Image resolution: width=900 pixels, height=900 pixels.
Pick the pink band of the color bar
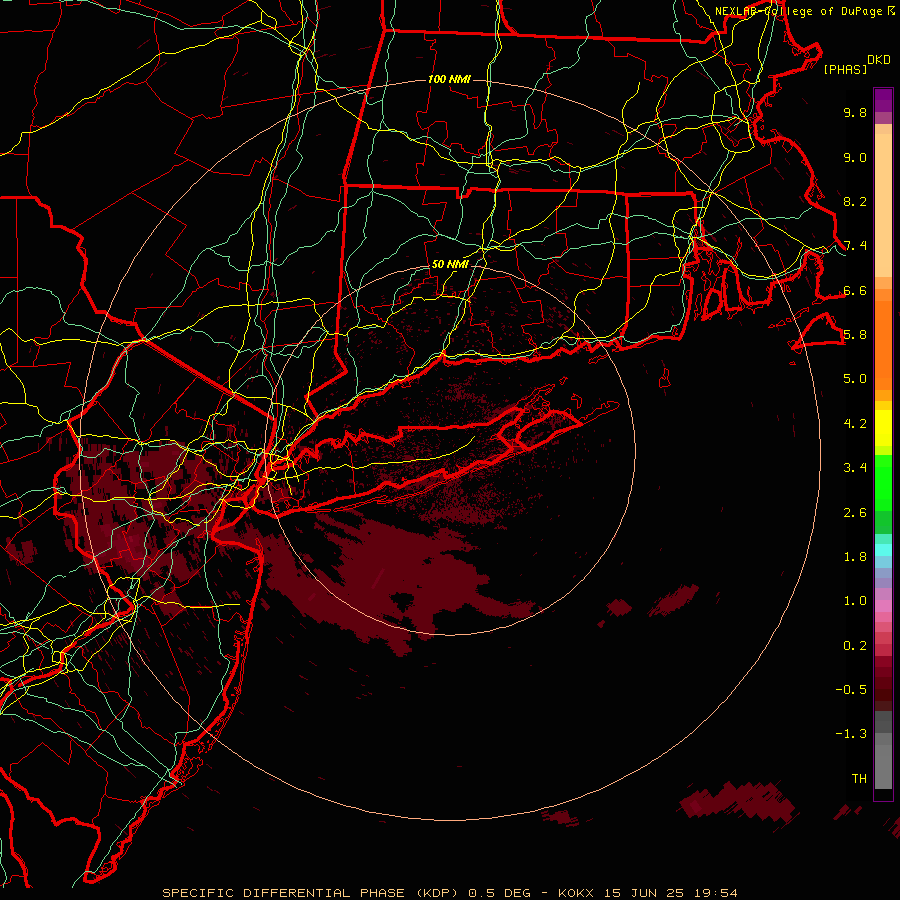(x=883, y=606)
